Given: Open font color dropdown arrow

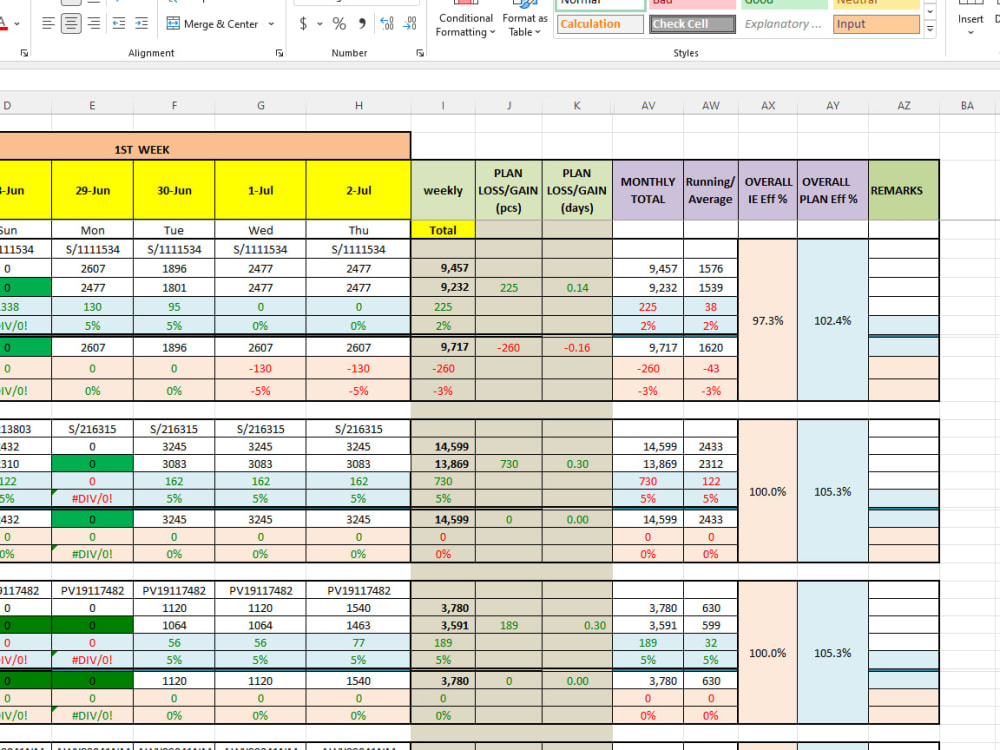Looking at the screenshot, I should click(x=17, y=24).
